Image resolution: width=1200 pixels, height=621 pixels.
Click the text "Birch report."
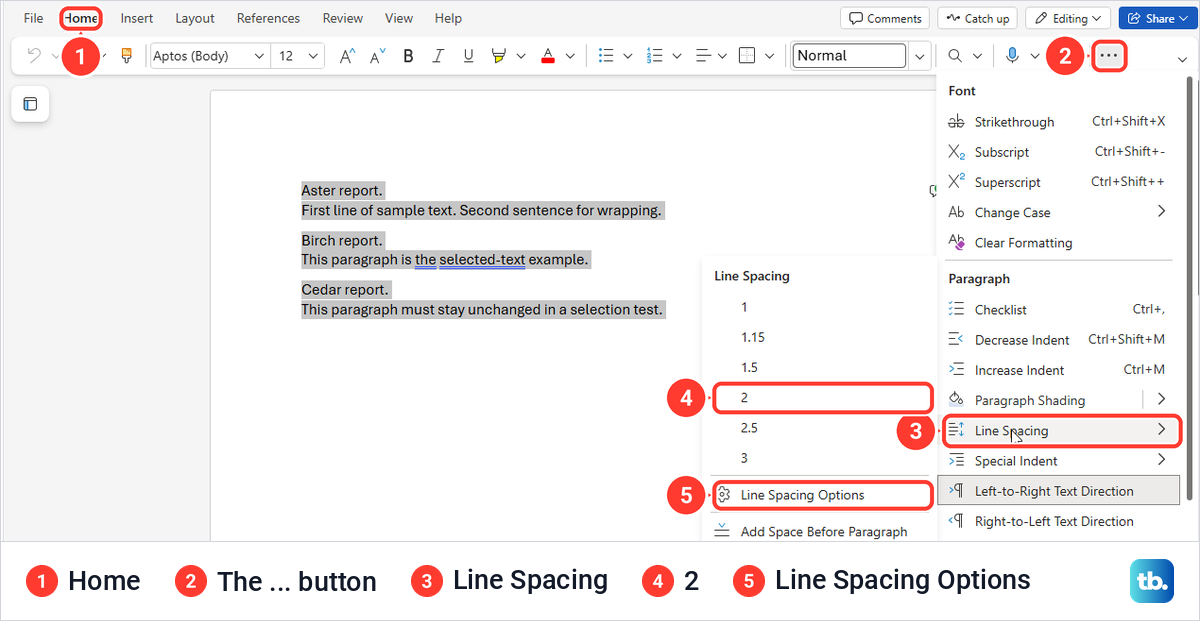(342, 240)
